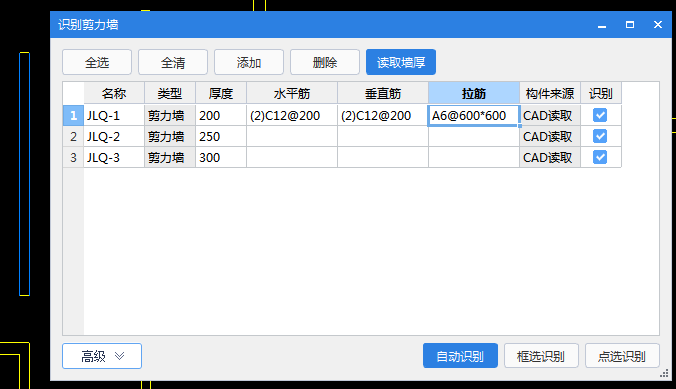Screen dimensions: 676x389
Task: Click the 读取墙厚 button
Action: (401, 62)
